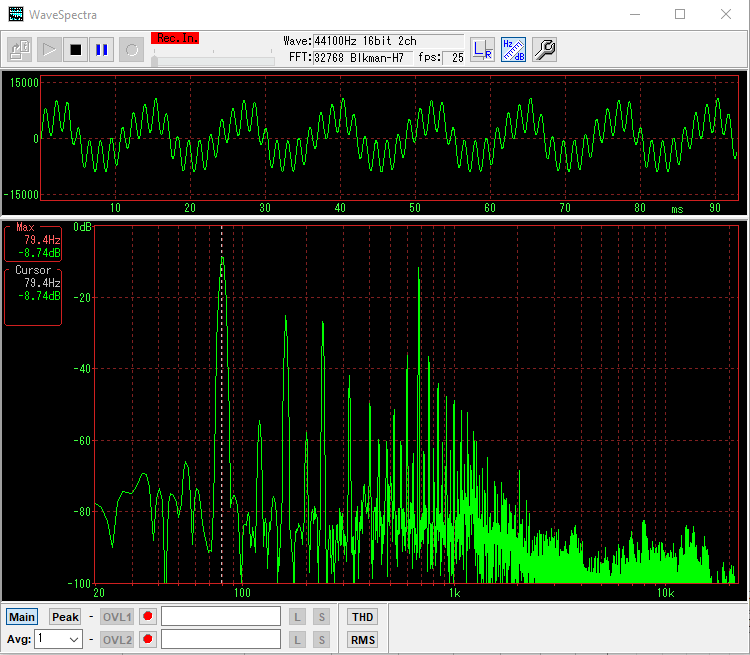750x655 pixels.
Task: Click the L button in OVL2 row
Action: (x=298, y=640)
